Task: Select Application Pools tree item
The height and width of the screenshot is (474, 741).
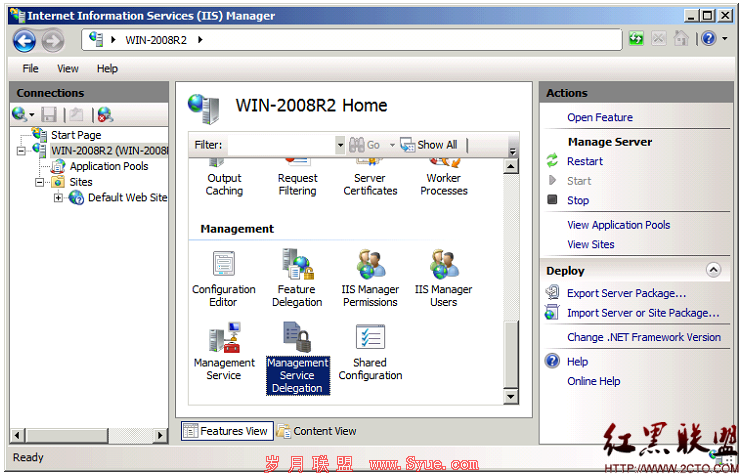Action: (109, 166)
